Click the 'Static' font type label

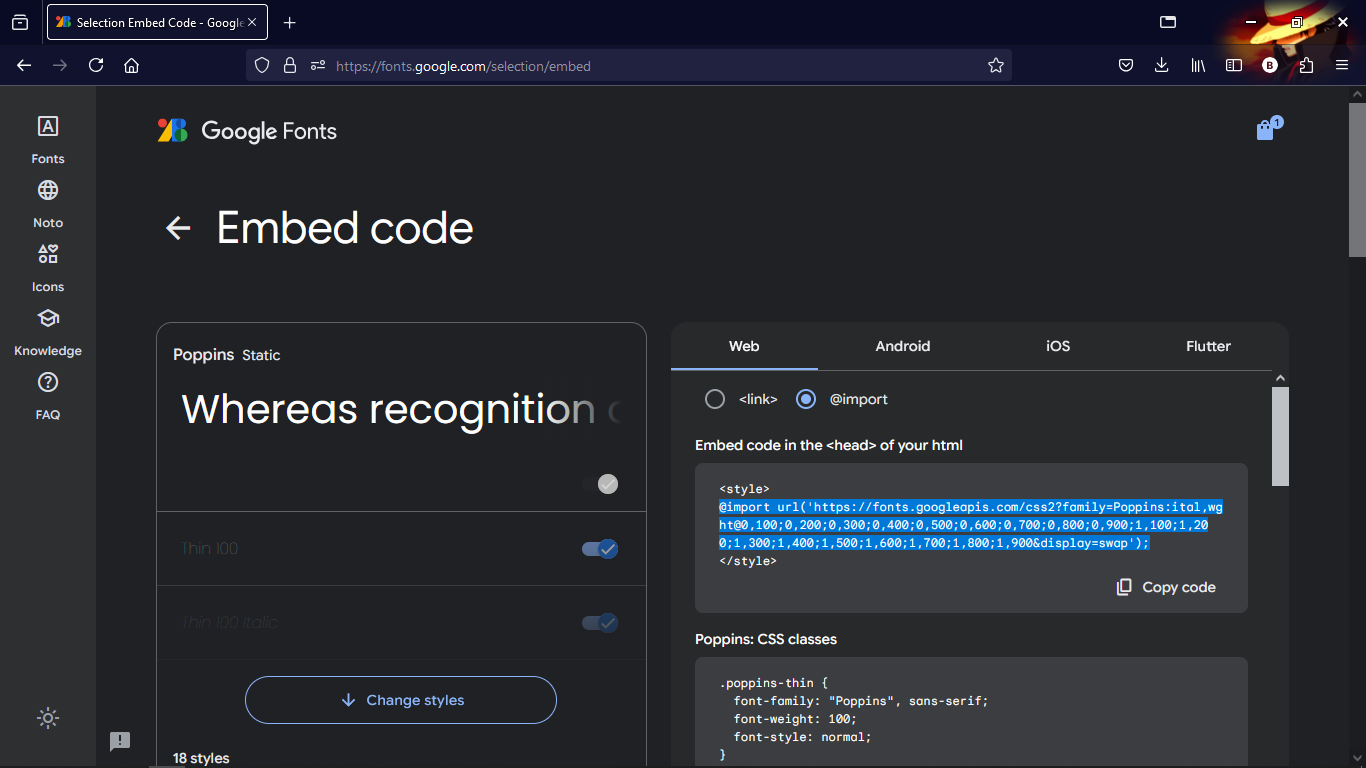(x=261, y=355)
